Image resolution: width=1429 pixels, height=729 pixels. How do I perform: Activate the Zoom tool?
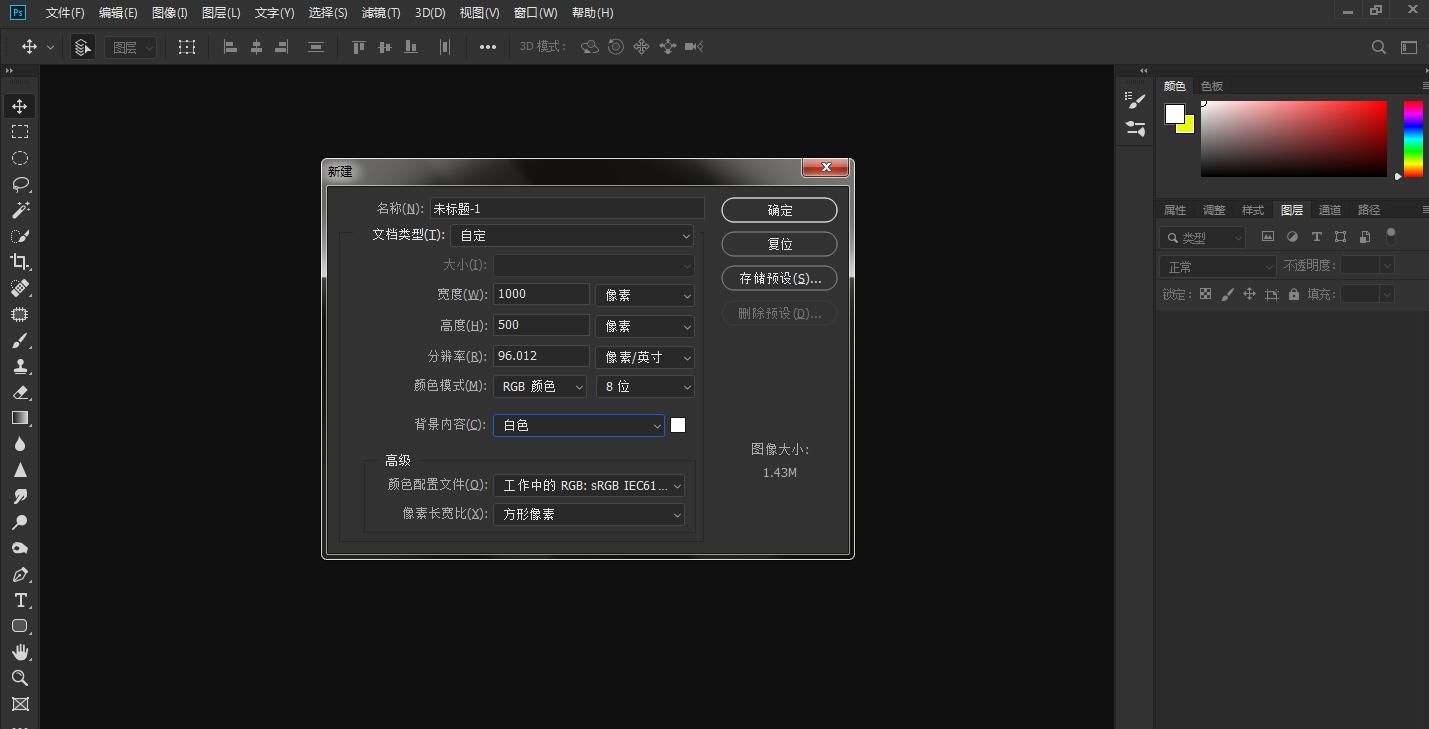click(20, 677)
